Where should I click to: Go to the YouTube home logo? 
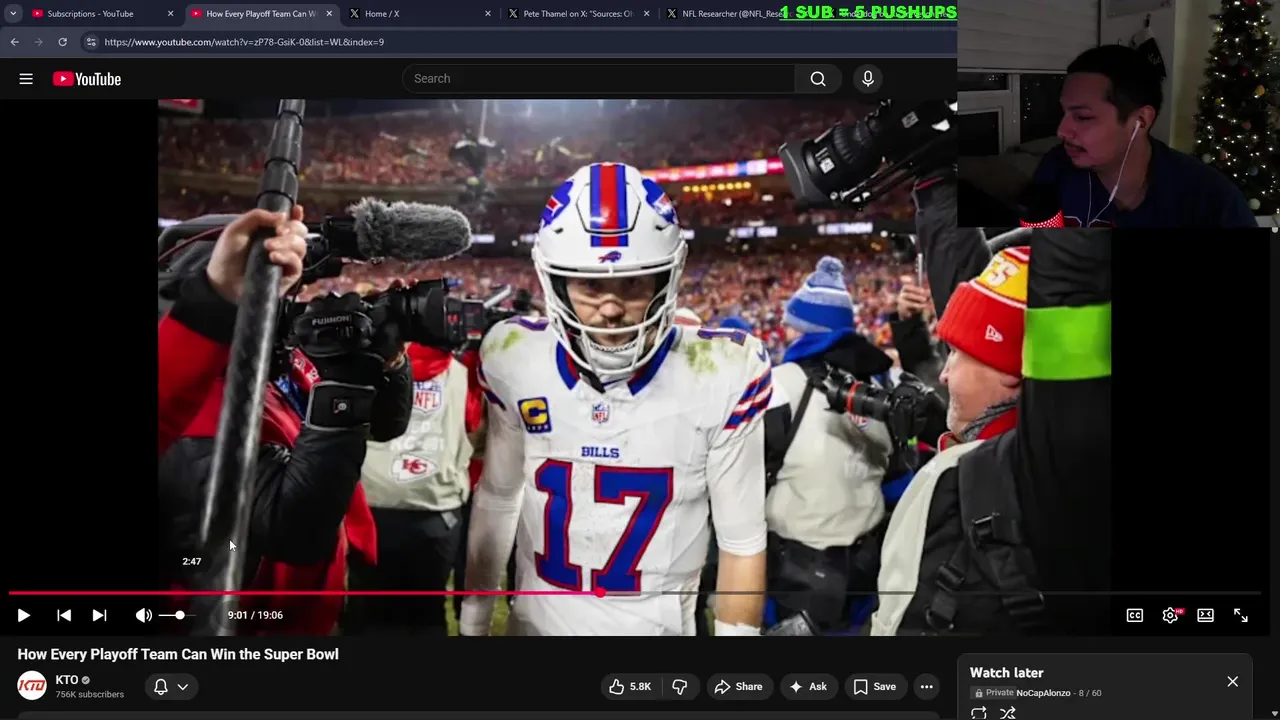tap(87, 79)
